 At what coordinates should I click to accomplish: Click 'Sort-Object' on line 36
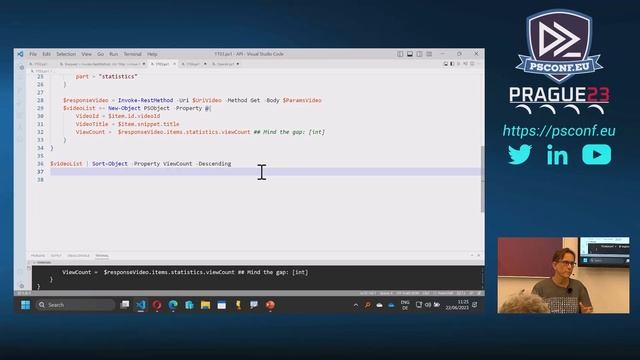pos(110,164)
